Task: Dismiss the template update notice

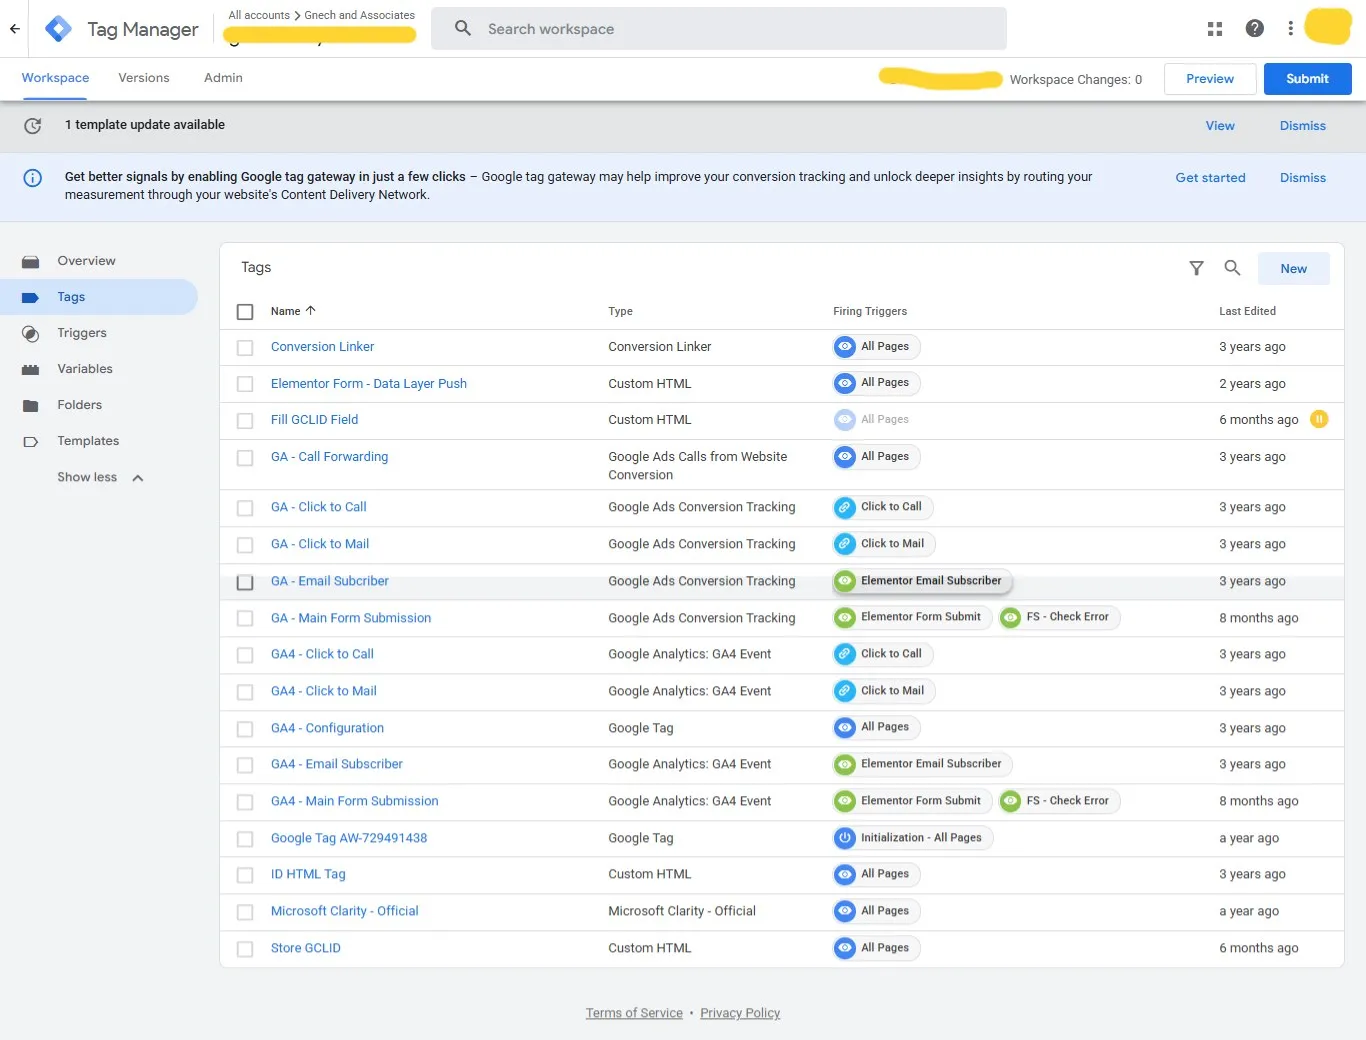Action: point(1302,126)
